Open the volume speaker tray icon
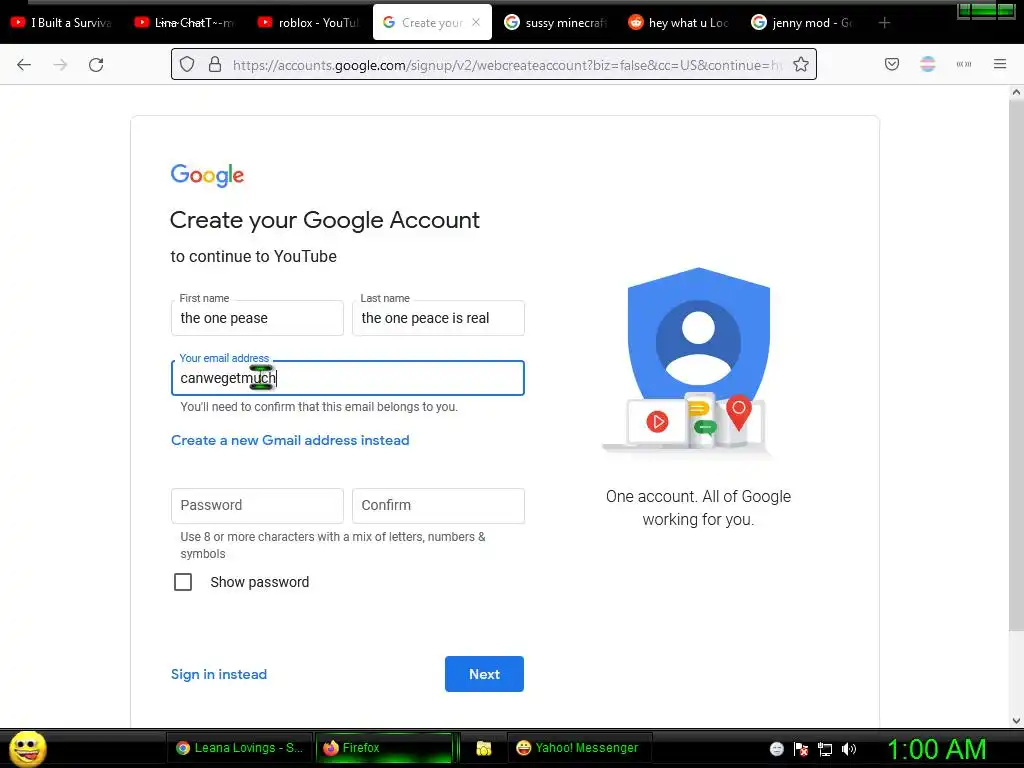 point(849,749)
